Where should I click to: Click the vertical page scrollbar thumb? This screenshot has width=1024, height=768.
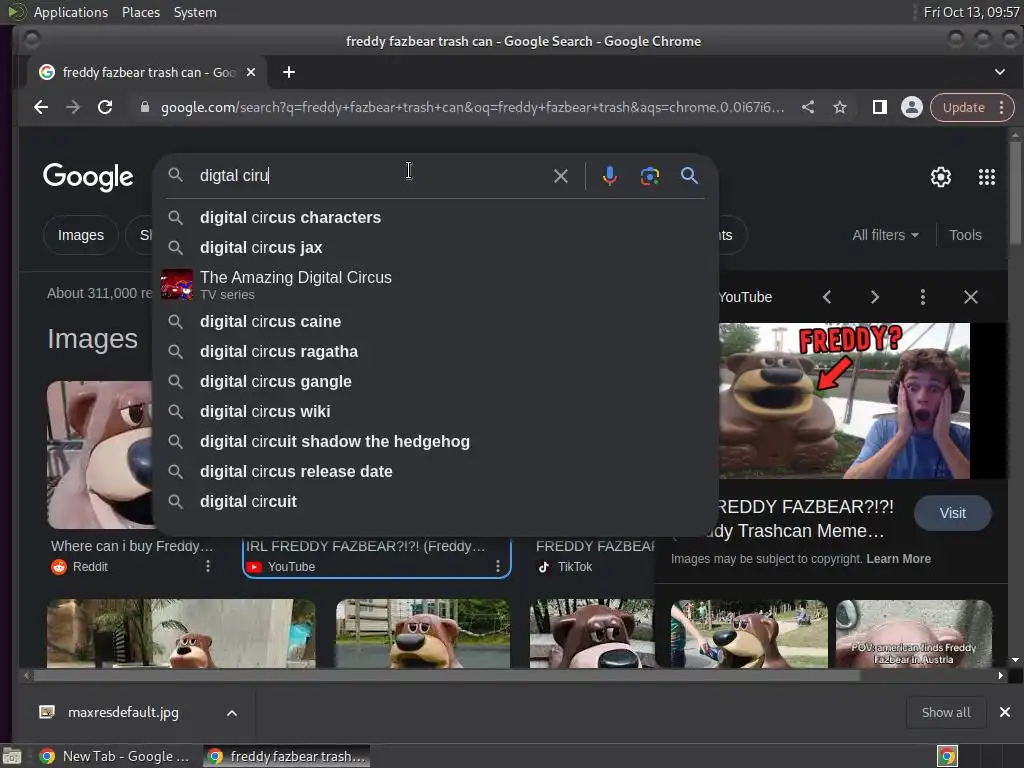pos(1014,193)
